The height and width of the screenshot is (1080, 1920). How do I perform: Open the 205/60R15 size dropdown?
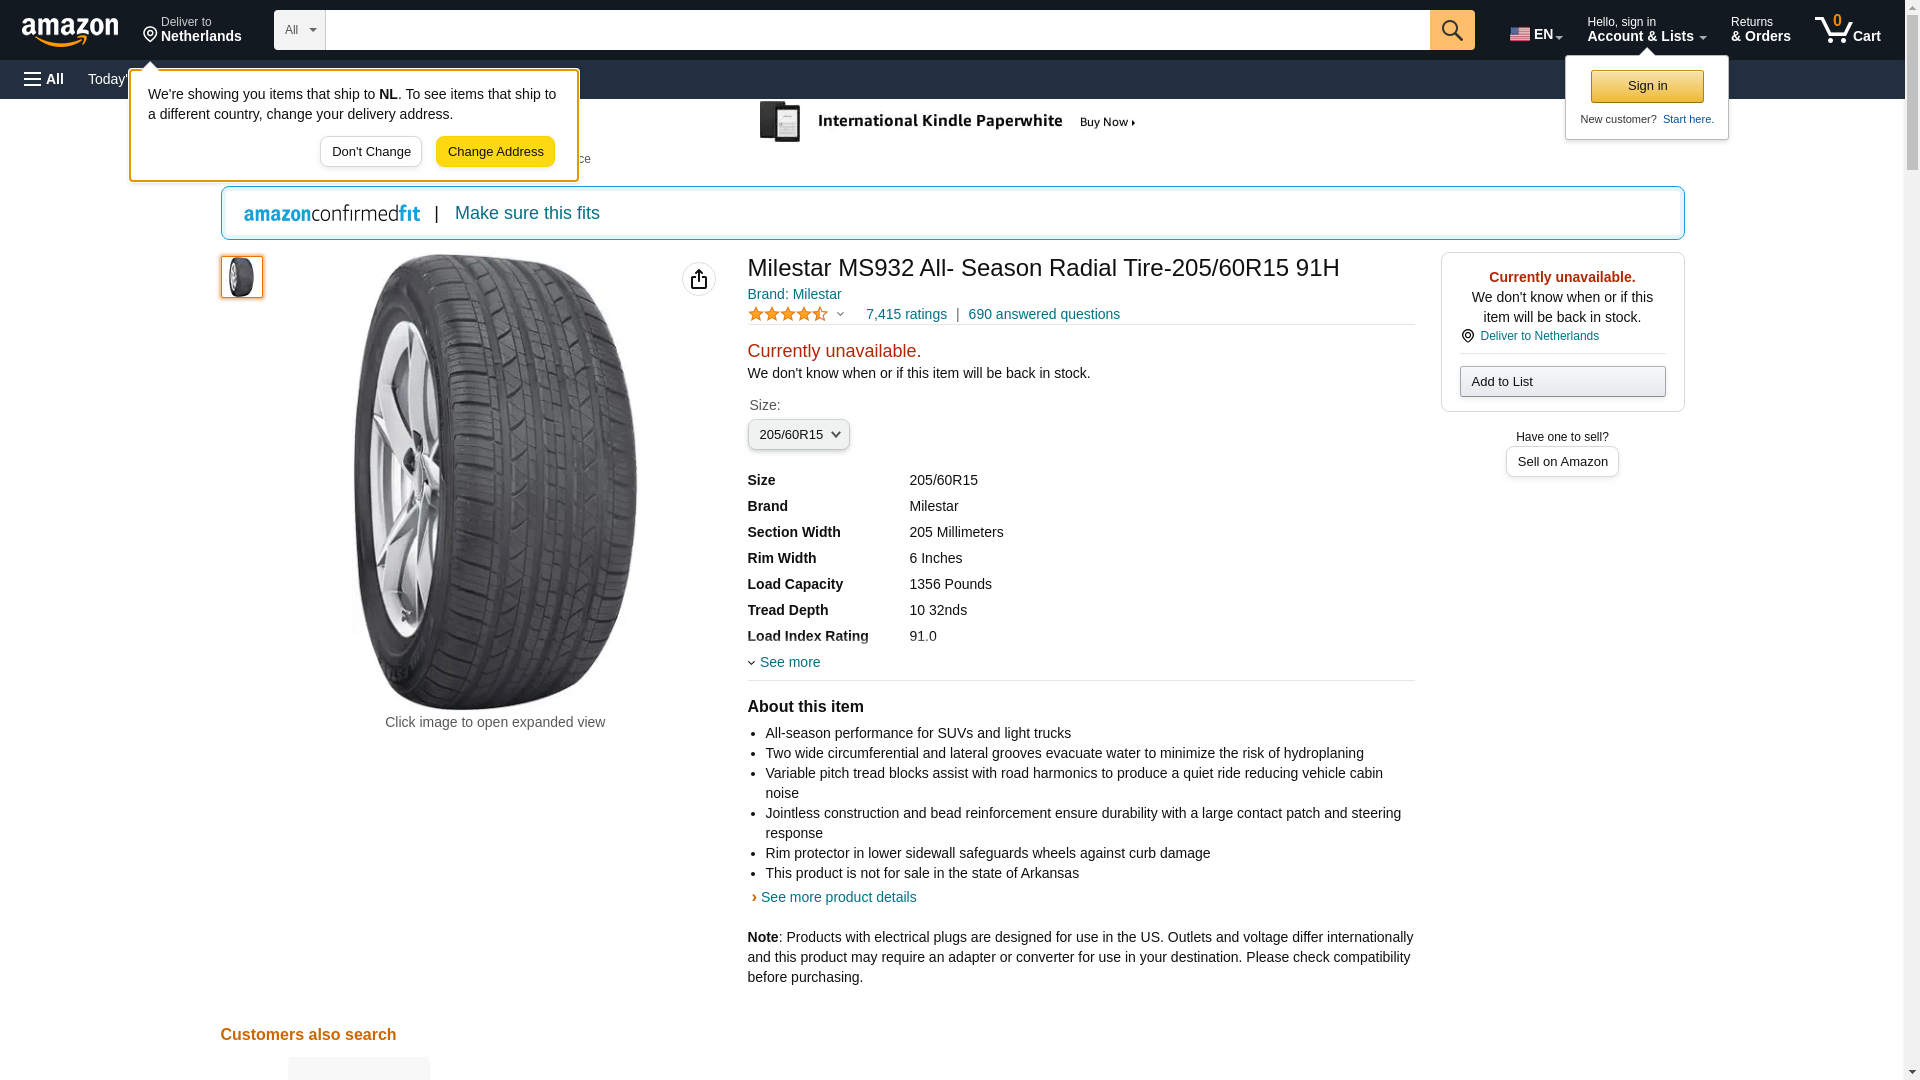point(798,435)
